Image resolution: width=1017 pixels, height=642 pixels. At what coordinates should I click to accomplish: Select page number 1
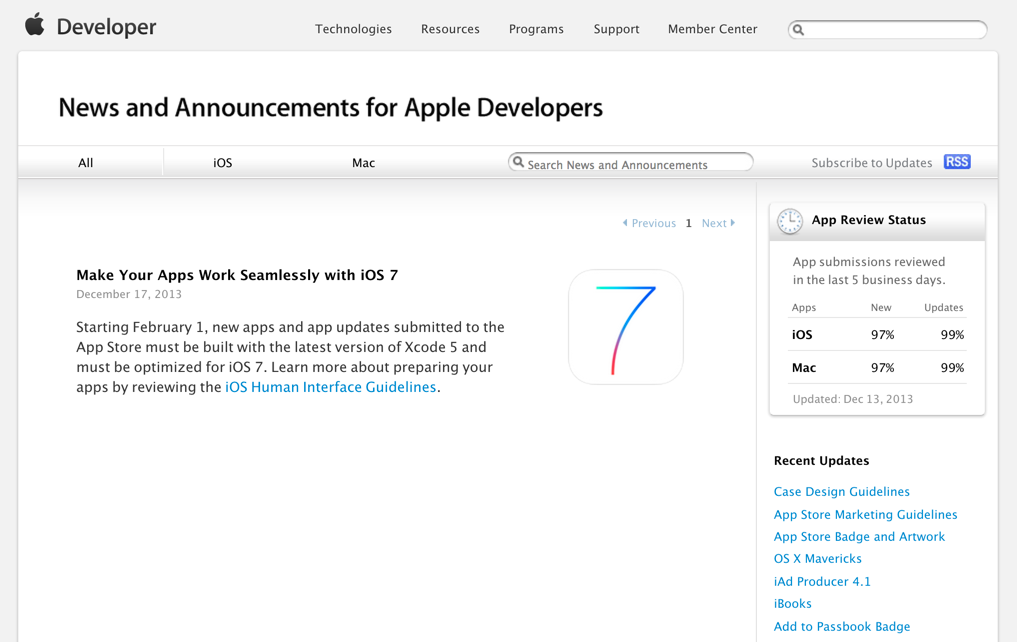click(x=688, y=223)
